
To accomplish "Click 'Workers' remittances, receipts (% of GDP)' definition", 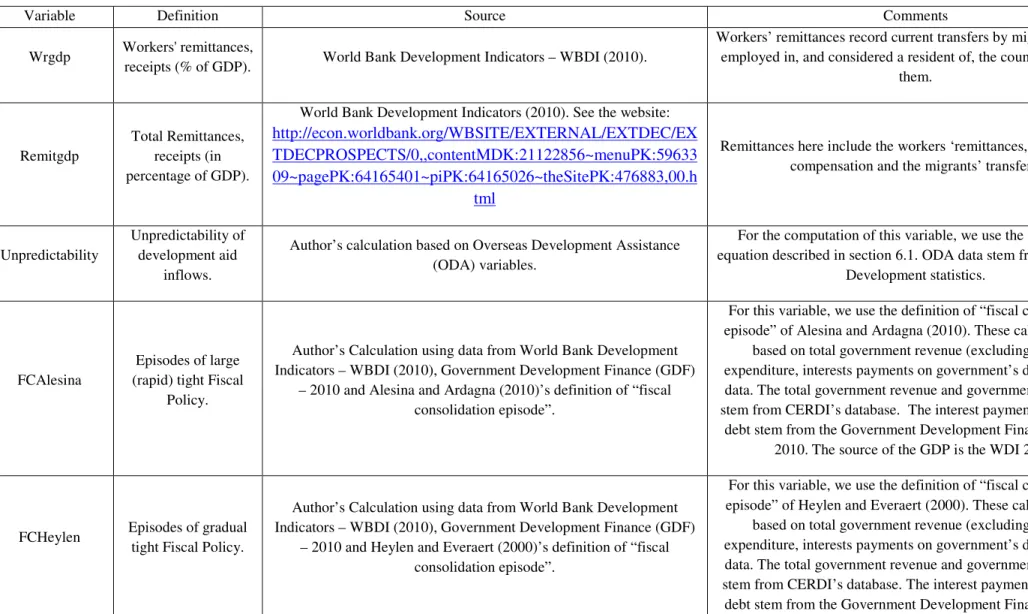I will tap(188, 57).
